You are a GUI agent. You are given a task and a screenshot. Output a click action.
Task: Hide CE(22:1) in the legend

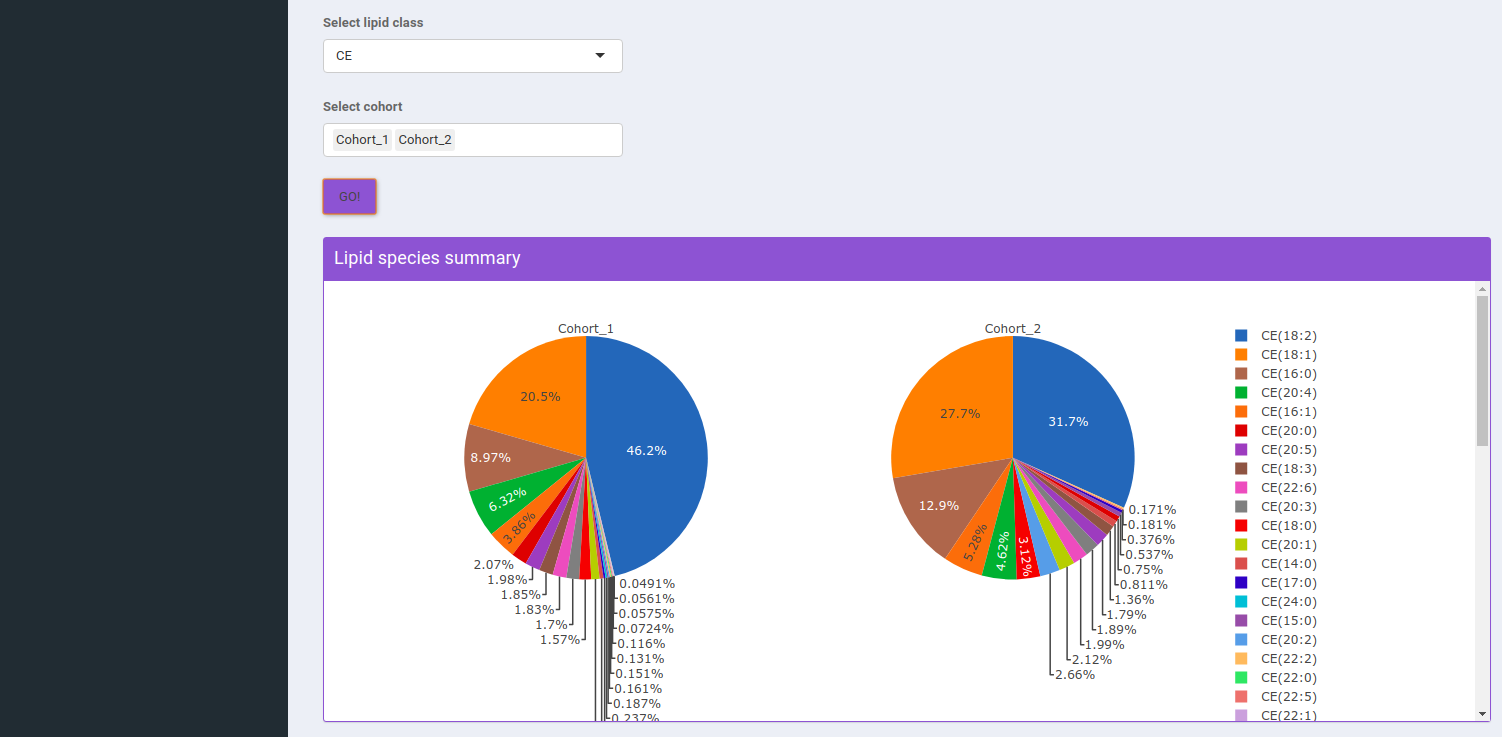1275,715
